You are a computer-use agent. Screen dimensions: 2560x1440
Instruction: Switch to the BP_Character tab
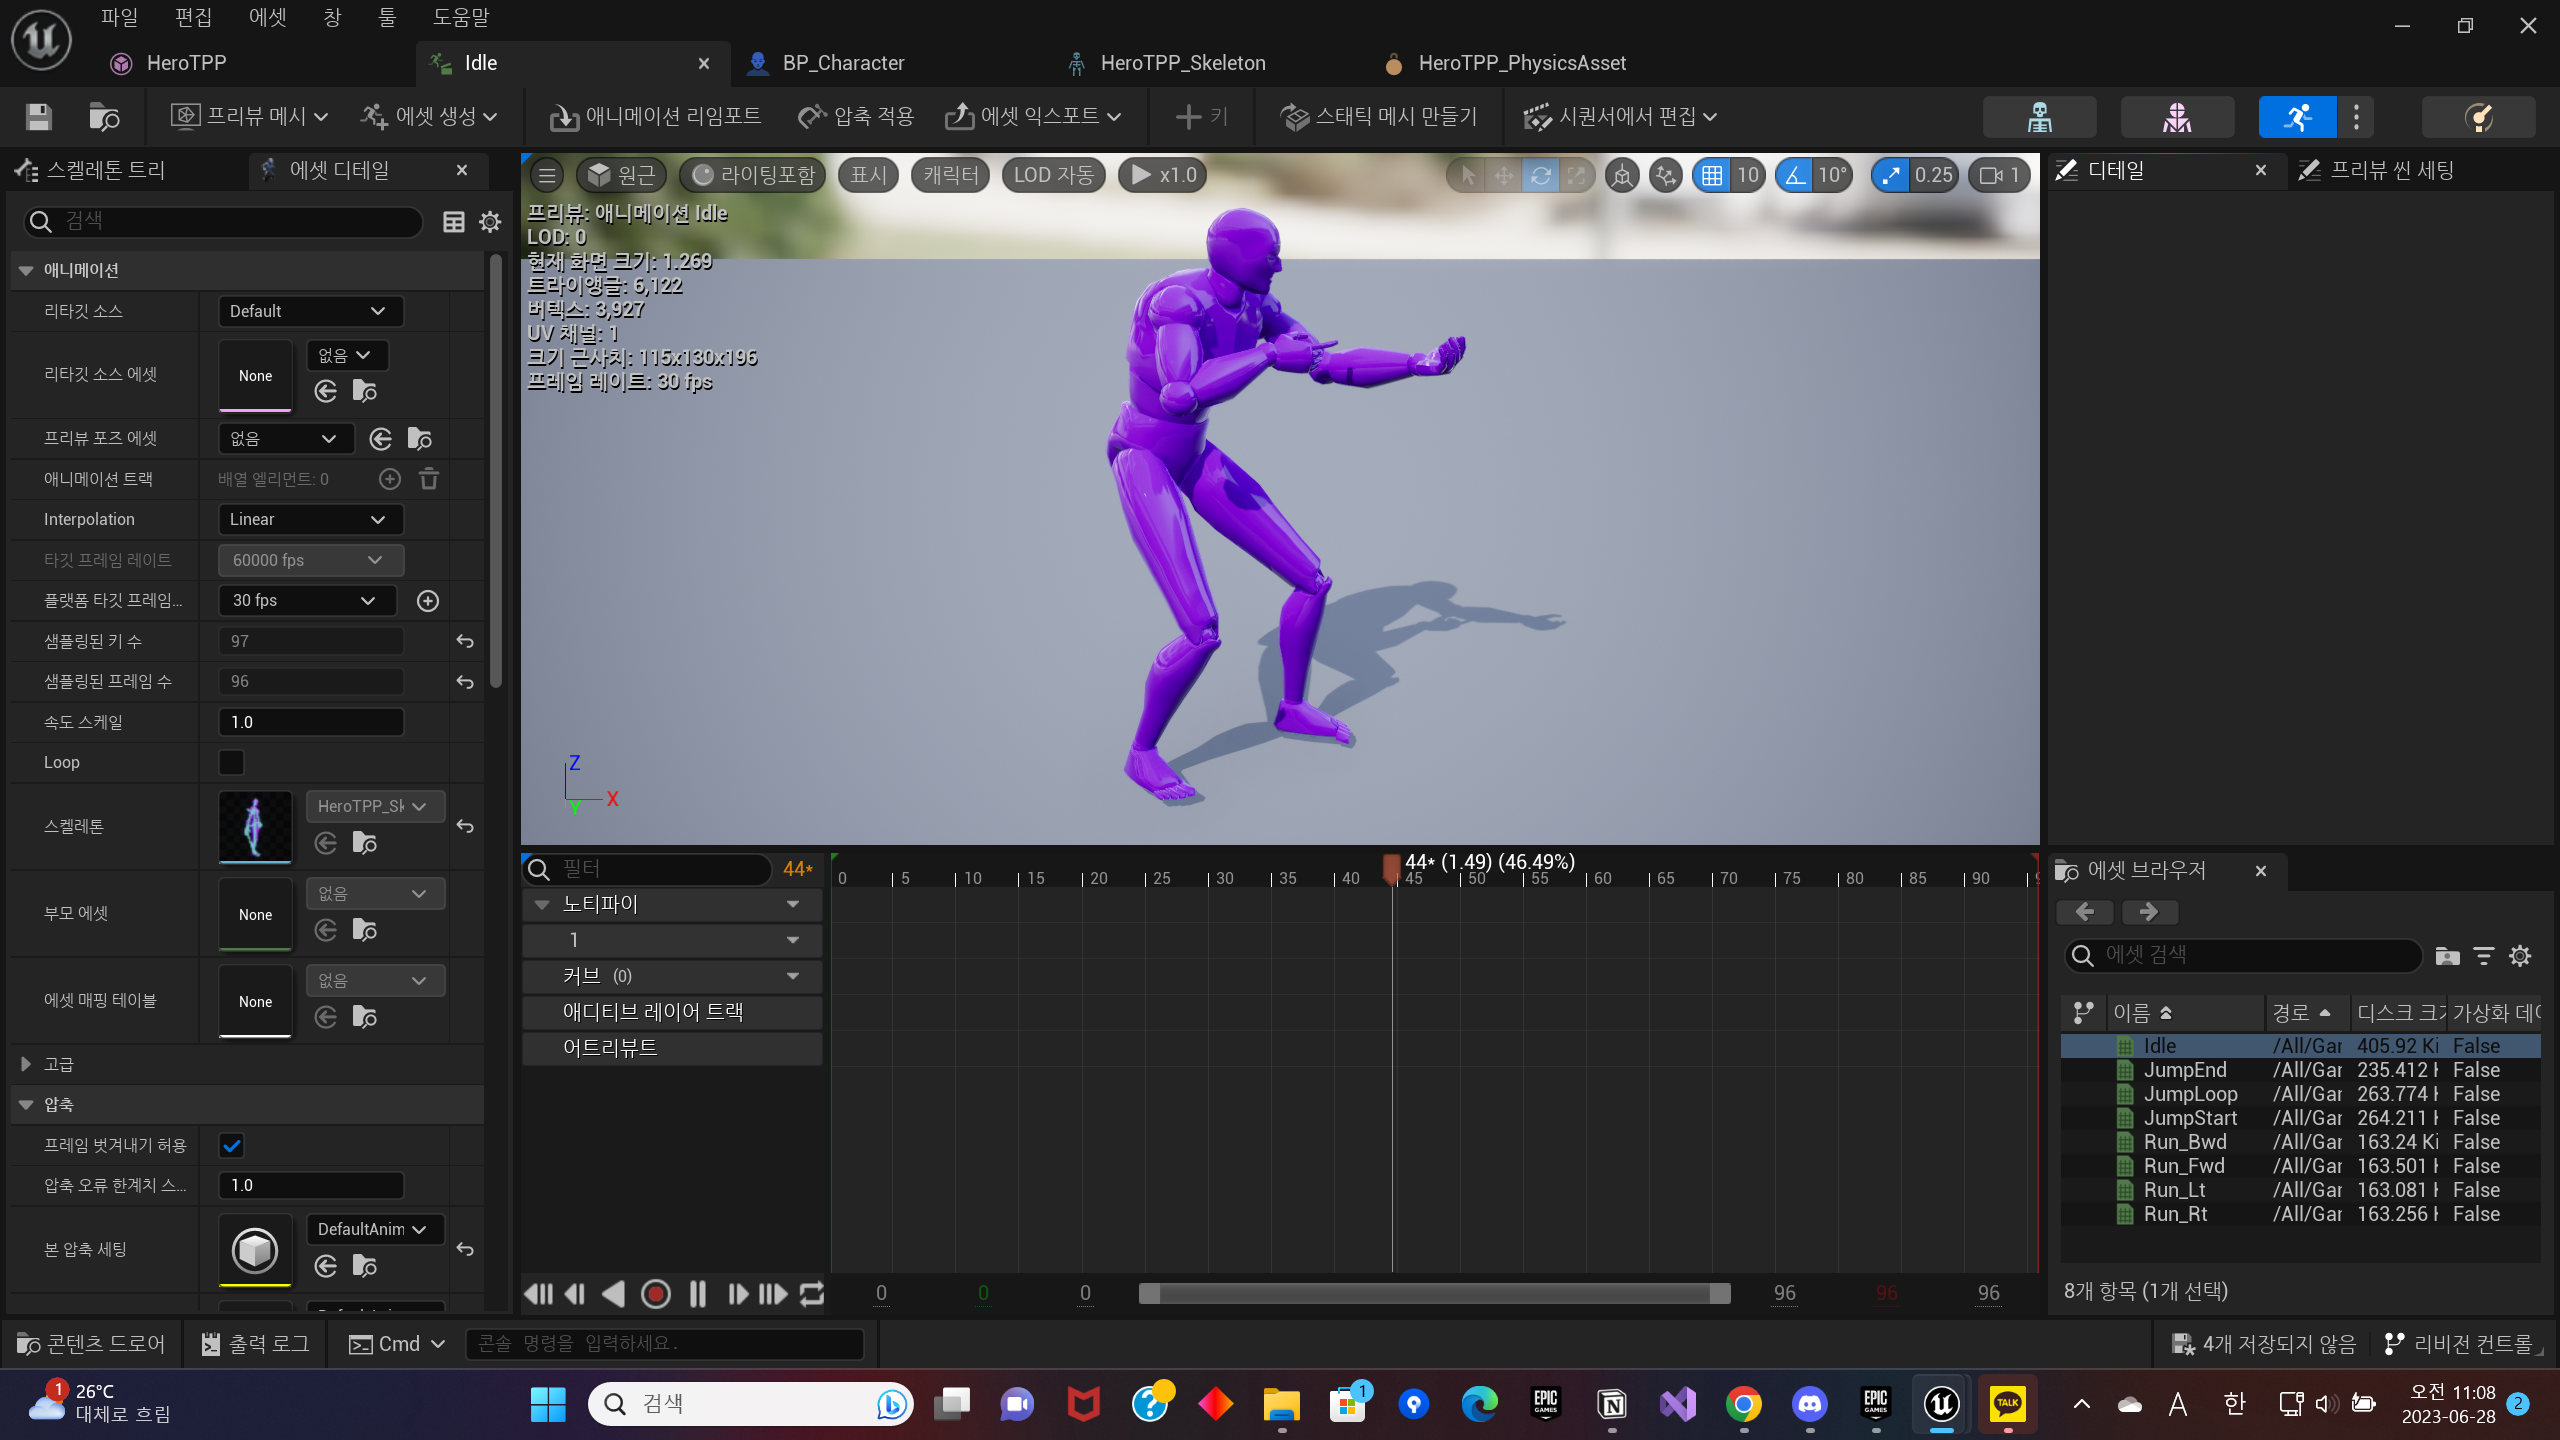842,63
